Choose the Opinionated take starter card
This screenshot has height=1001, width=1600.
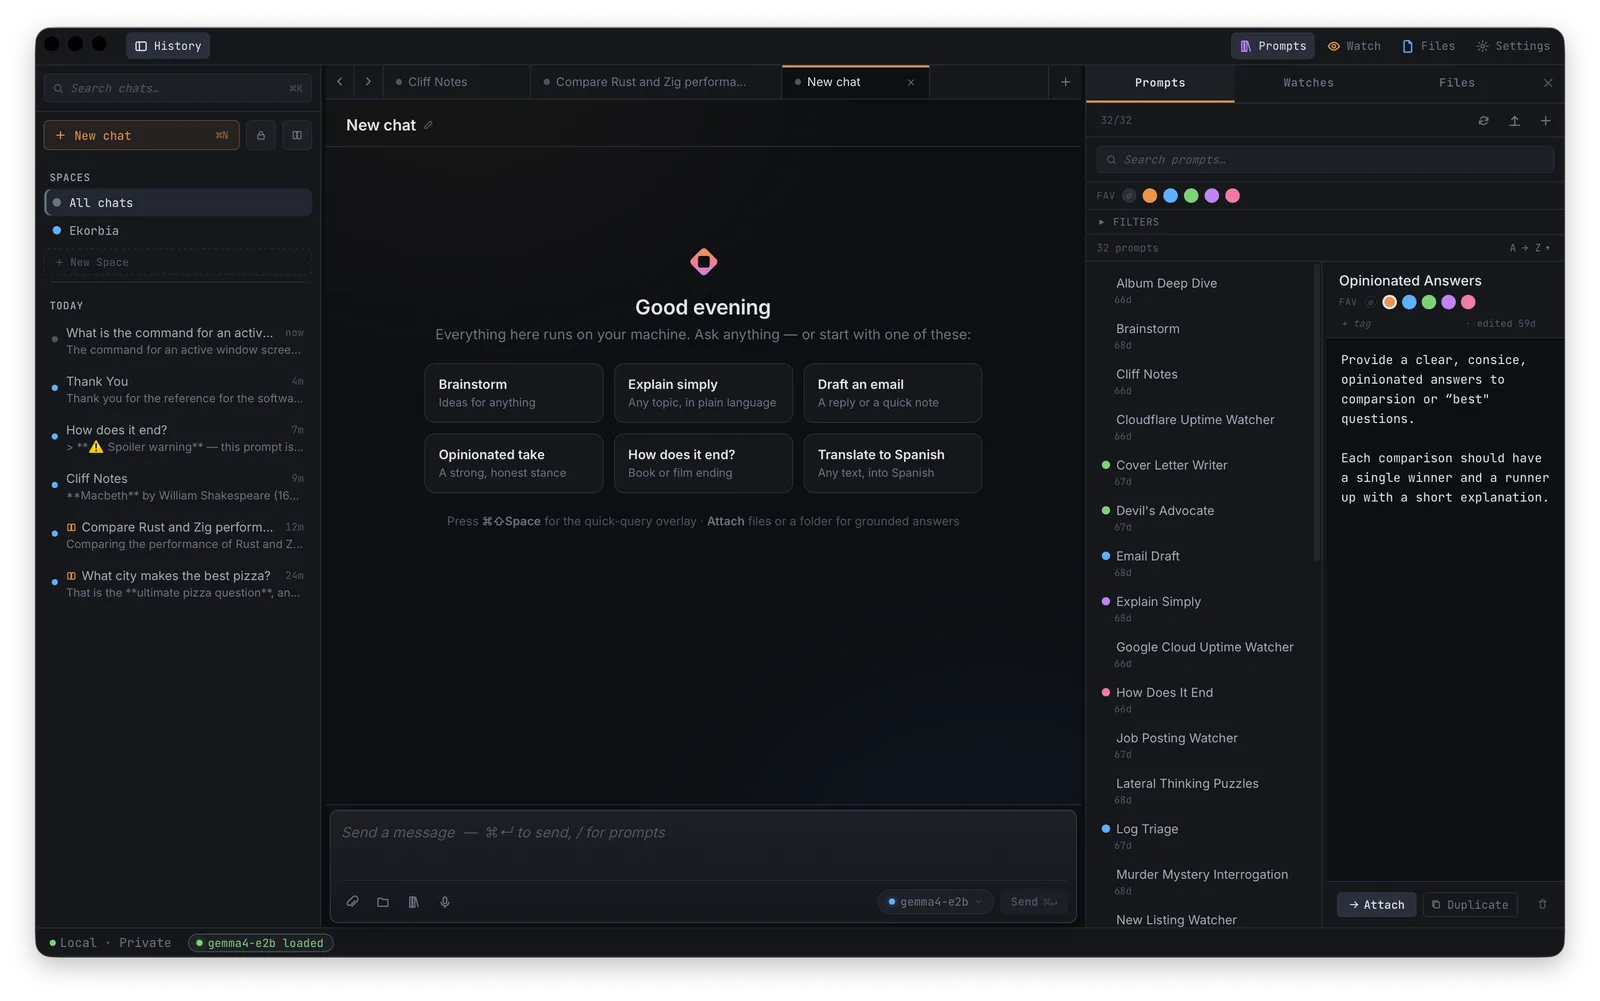coord(513,463)
